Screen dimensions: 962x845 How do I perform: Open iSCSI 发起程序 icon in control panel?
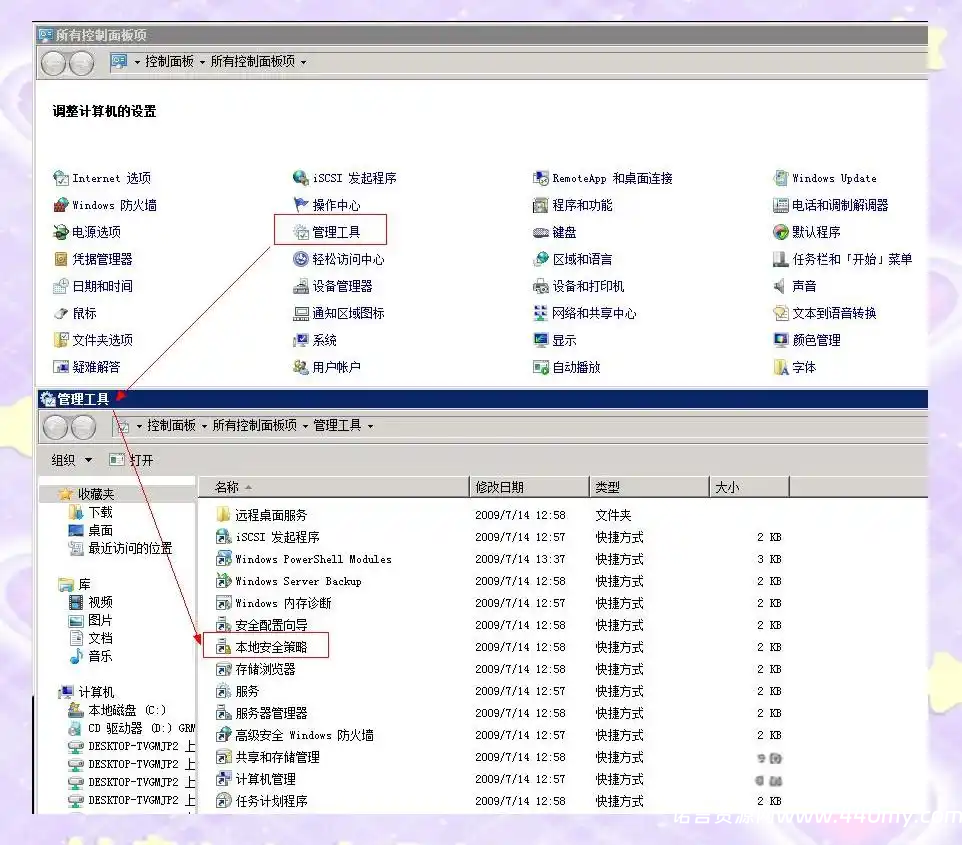301,179
